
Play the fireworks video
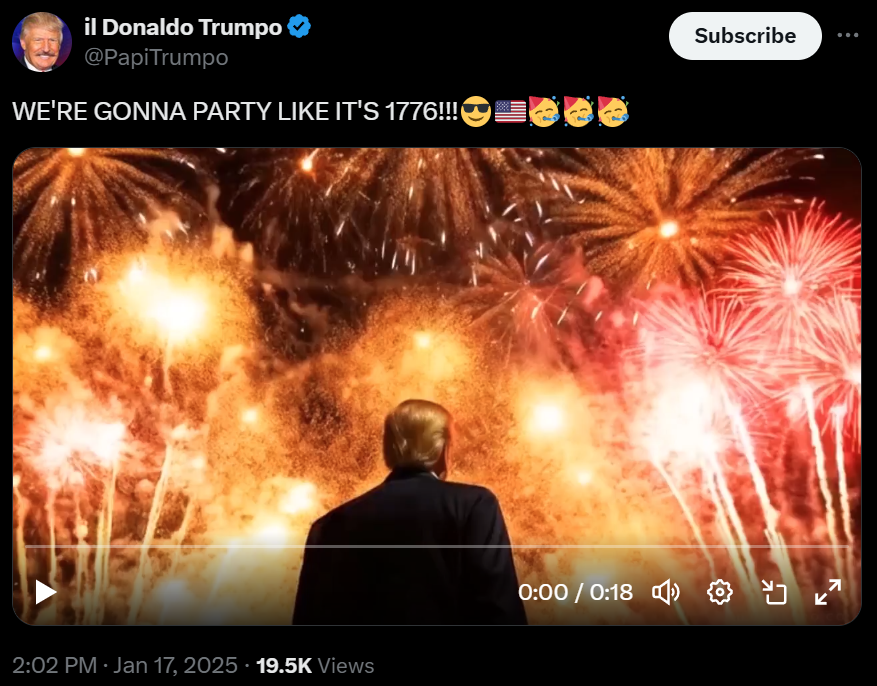(x=45, y=592)
